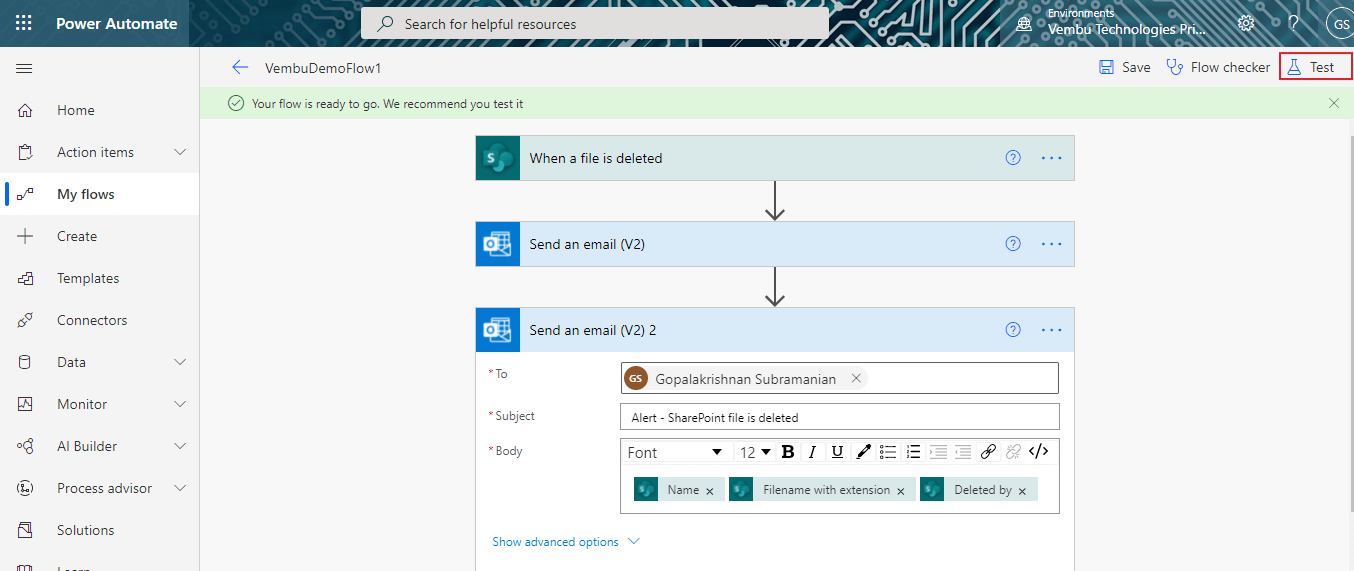Click the To recipients field
The height and width of the screenshot is (571, 1354).
pyautogui.click(x=839, y=378)
